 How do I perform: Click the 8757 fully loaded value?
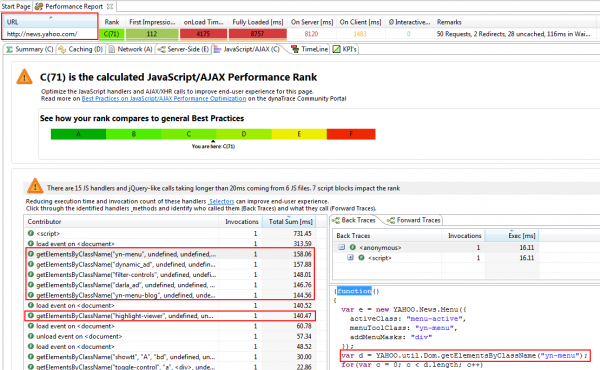click(x=258, y=34)
